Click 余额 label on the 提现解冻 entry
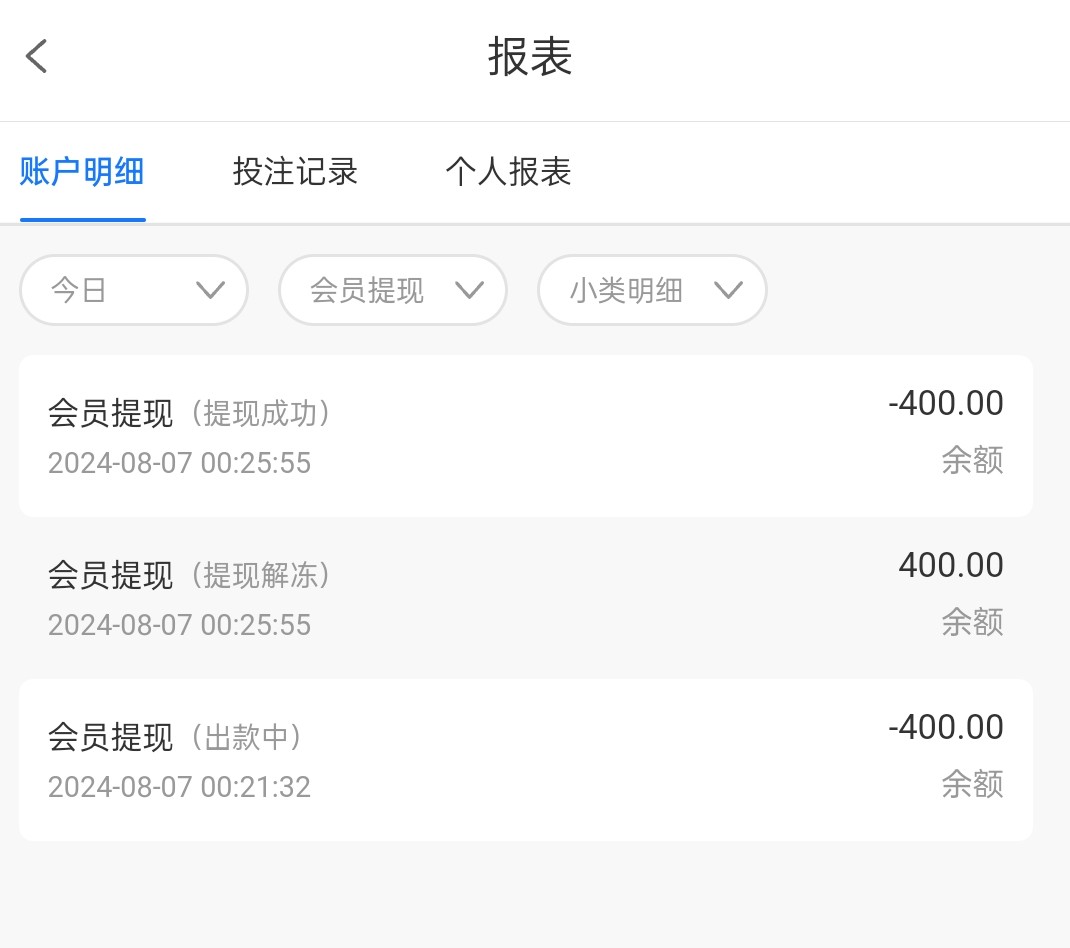This screenshot has height=948, width=1070. pos(972,622)
